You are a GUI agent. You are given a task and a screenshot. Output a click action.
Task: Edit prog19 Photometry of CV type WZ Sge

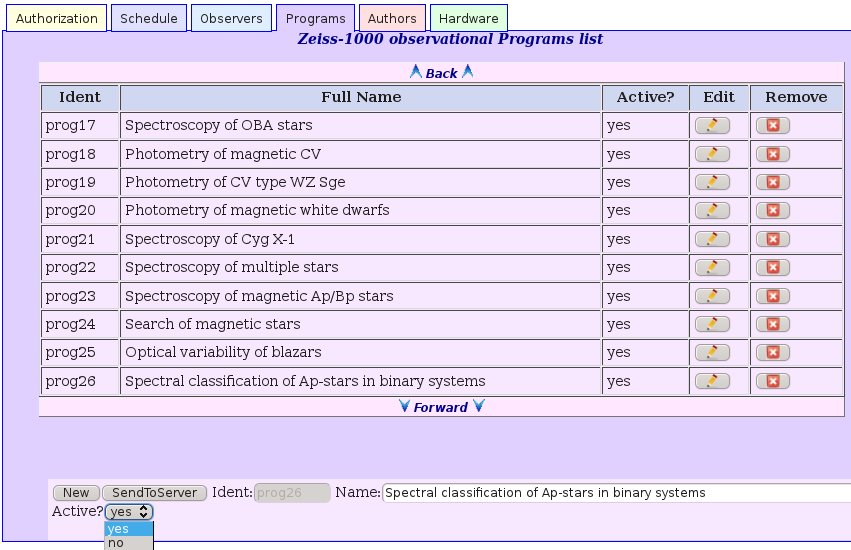pyautogui.click(x=712, y=182)
